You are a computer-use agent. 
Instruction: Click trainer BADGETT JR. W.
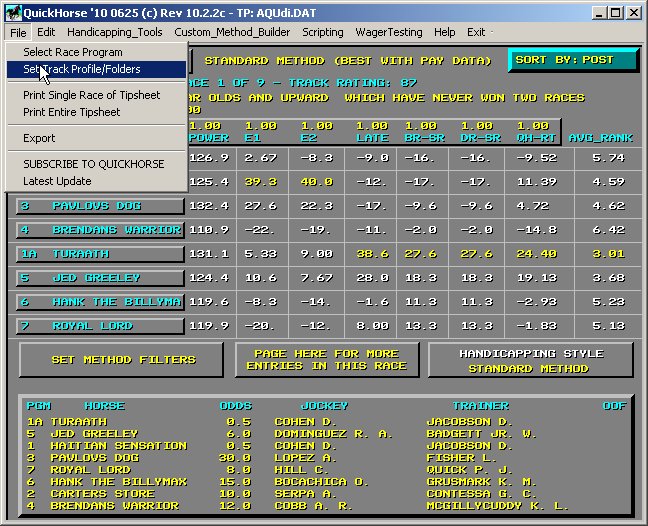(481, 433)
